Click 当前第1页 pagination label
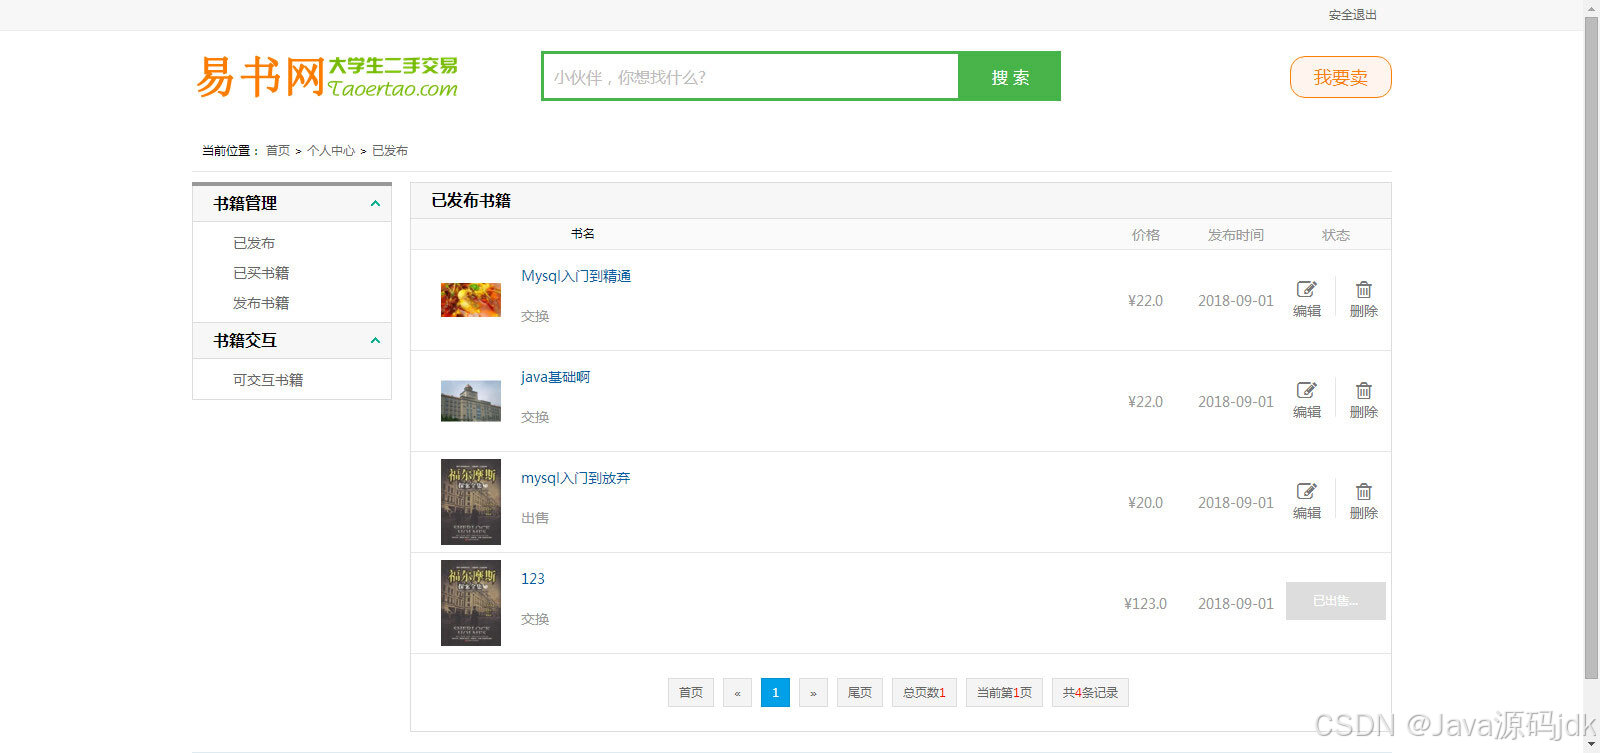 pyautogui.click(x=1004, y=693)
